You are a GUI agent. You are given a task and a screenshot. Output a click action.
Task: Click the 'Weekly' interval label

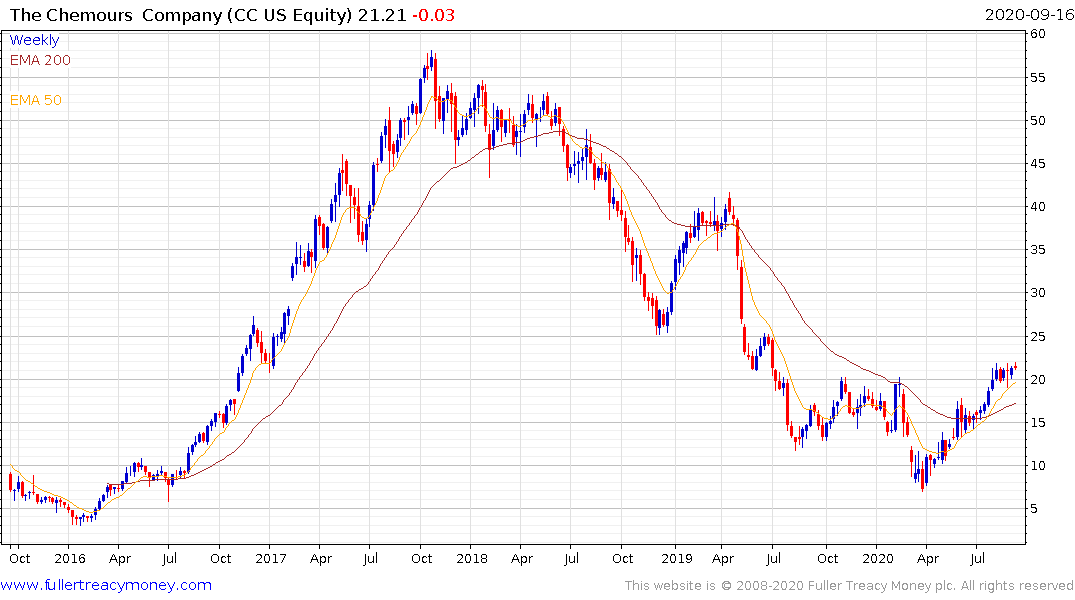tap(34, 40)
